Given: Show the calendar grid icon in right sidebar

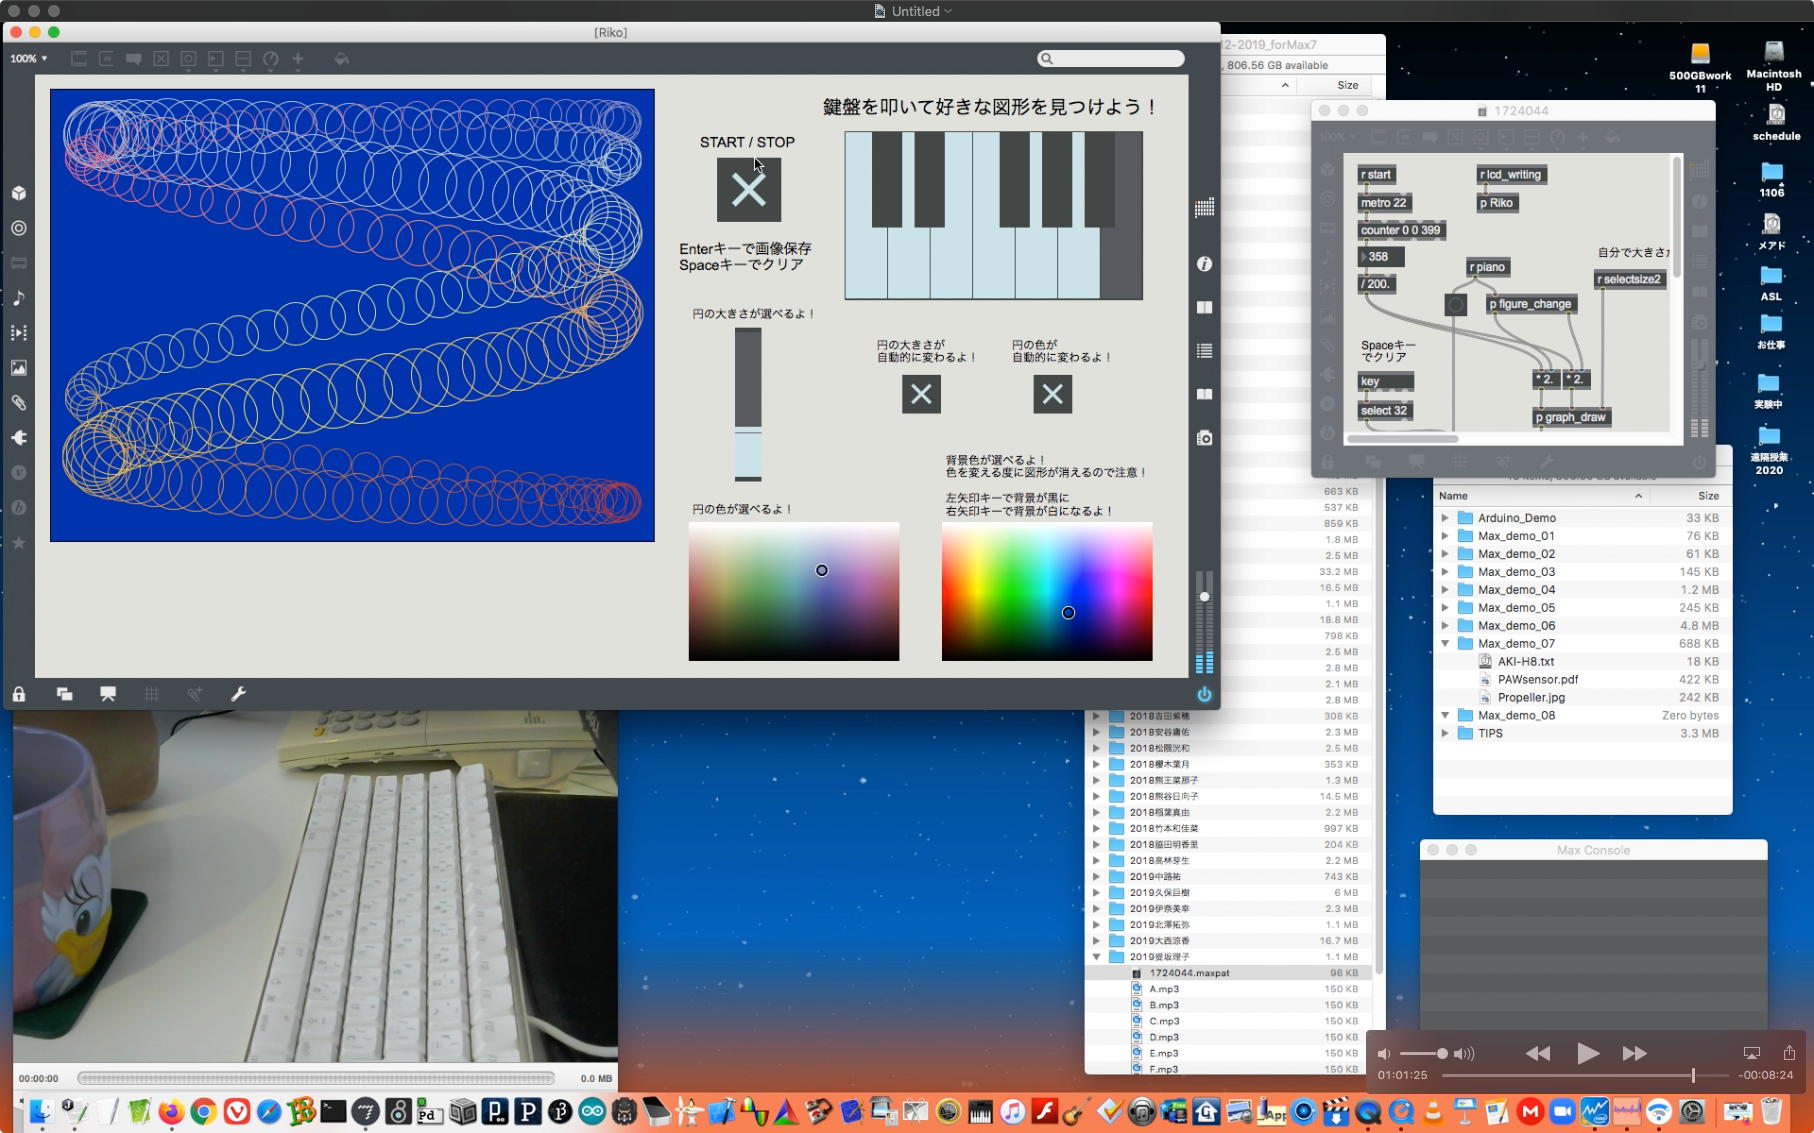Looking at the screenshot, I should coord(1204,207).
